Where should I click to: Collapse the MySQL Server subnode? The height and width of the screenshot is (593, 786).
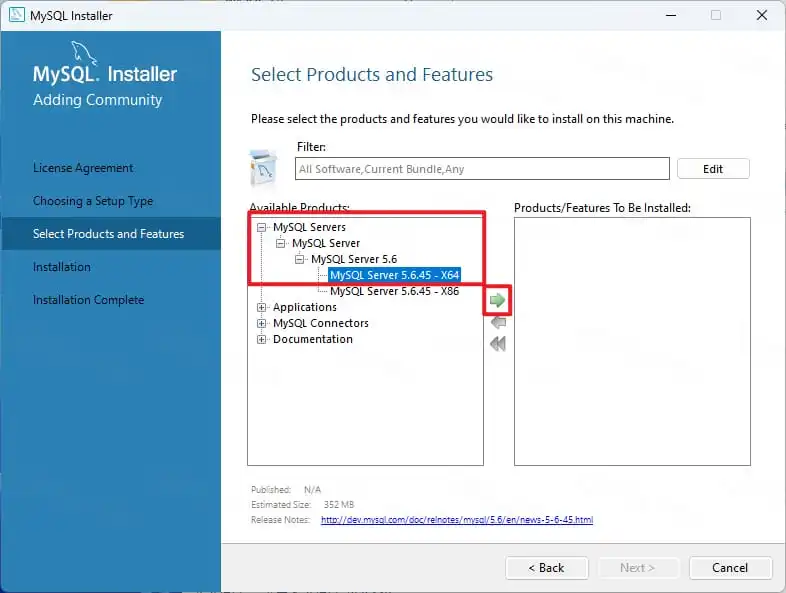click(280, 244)
